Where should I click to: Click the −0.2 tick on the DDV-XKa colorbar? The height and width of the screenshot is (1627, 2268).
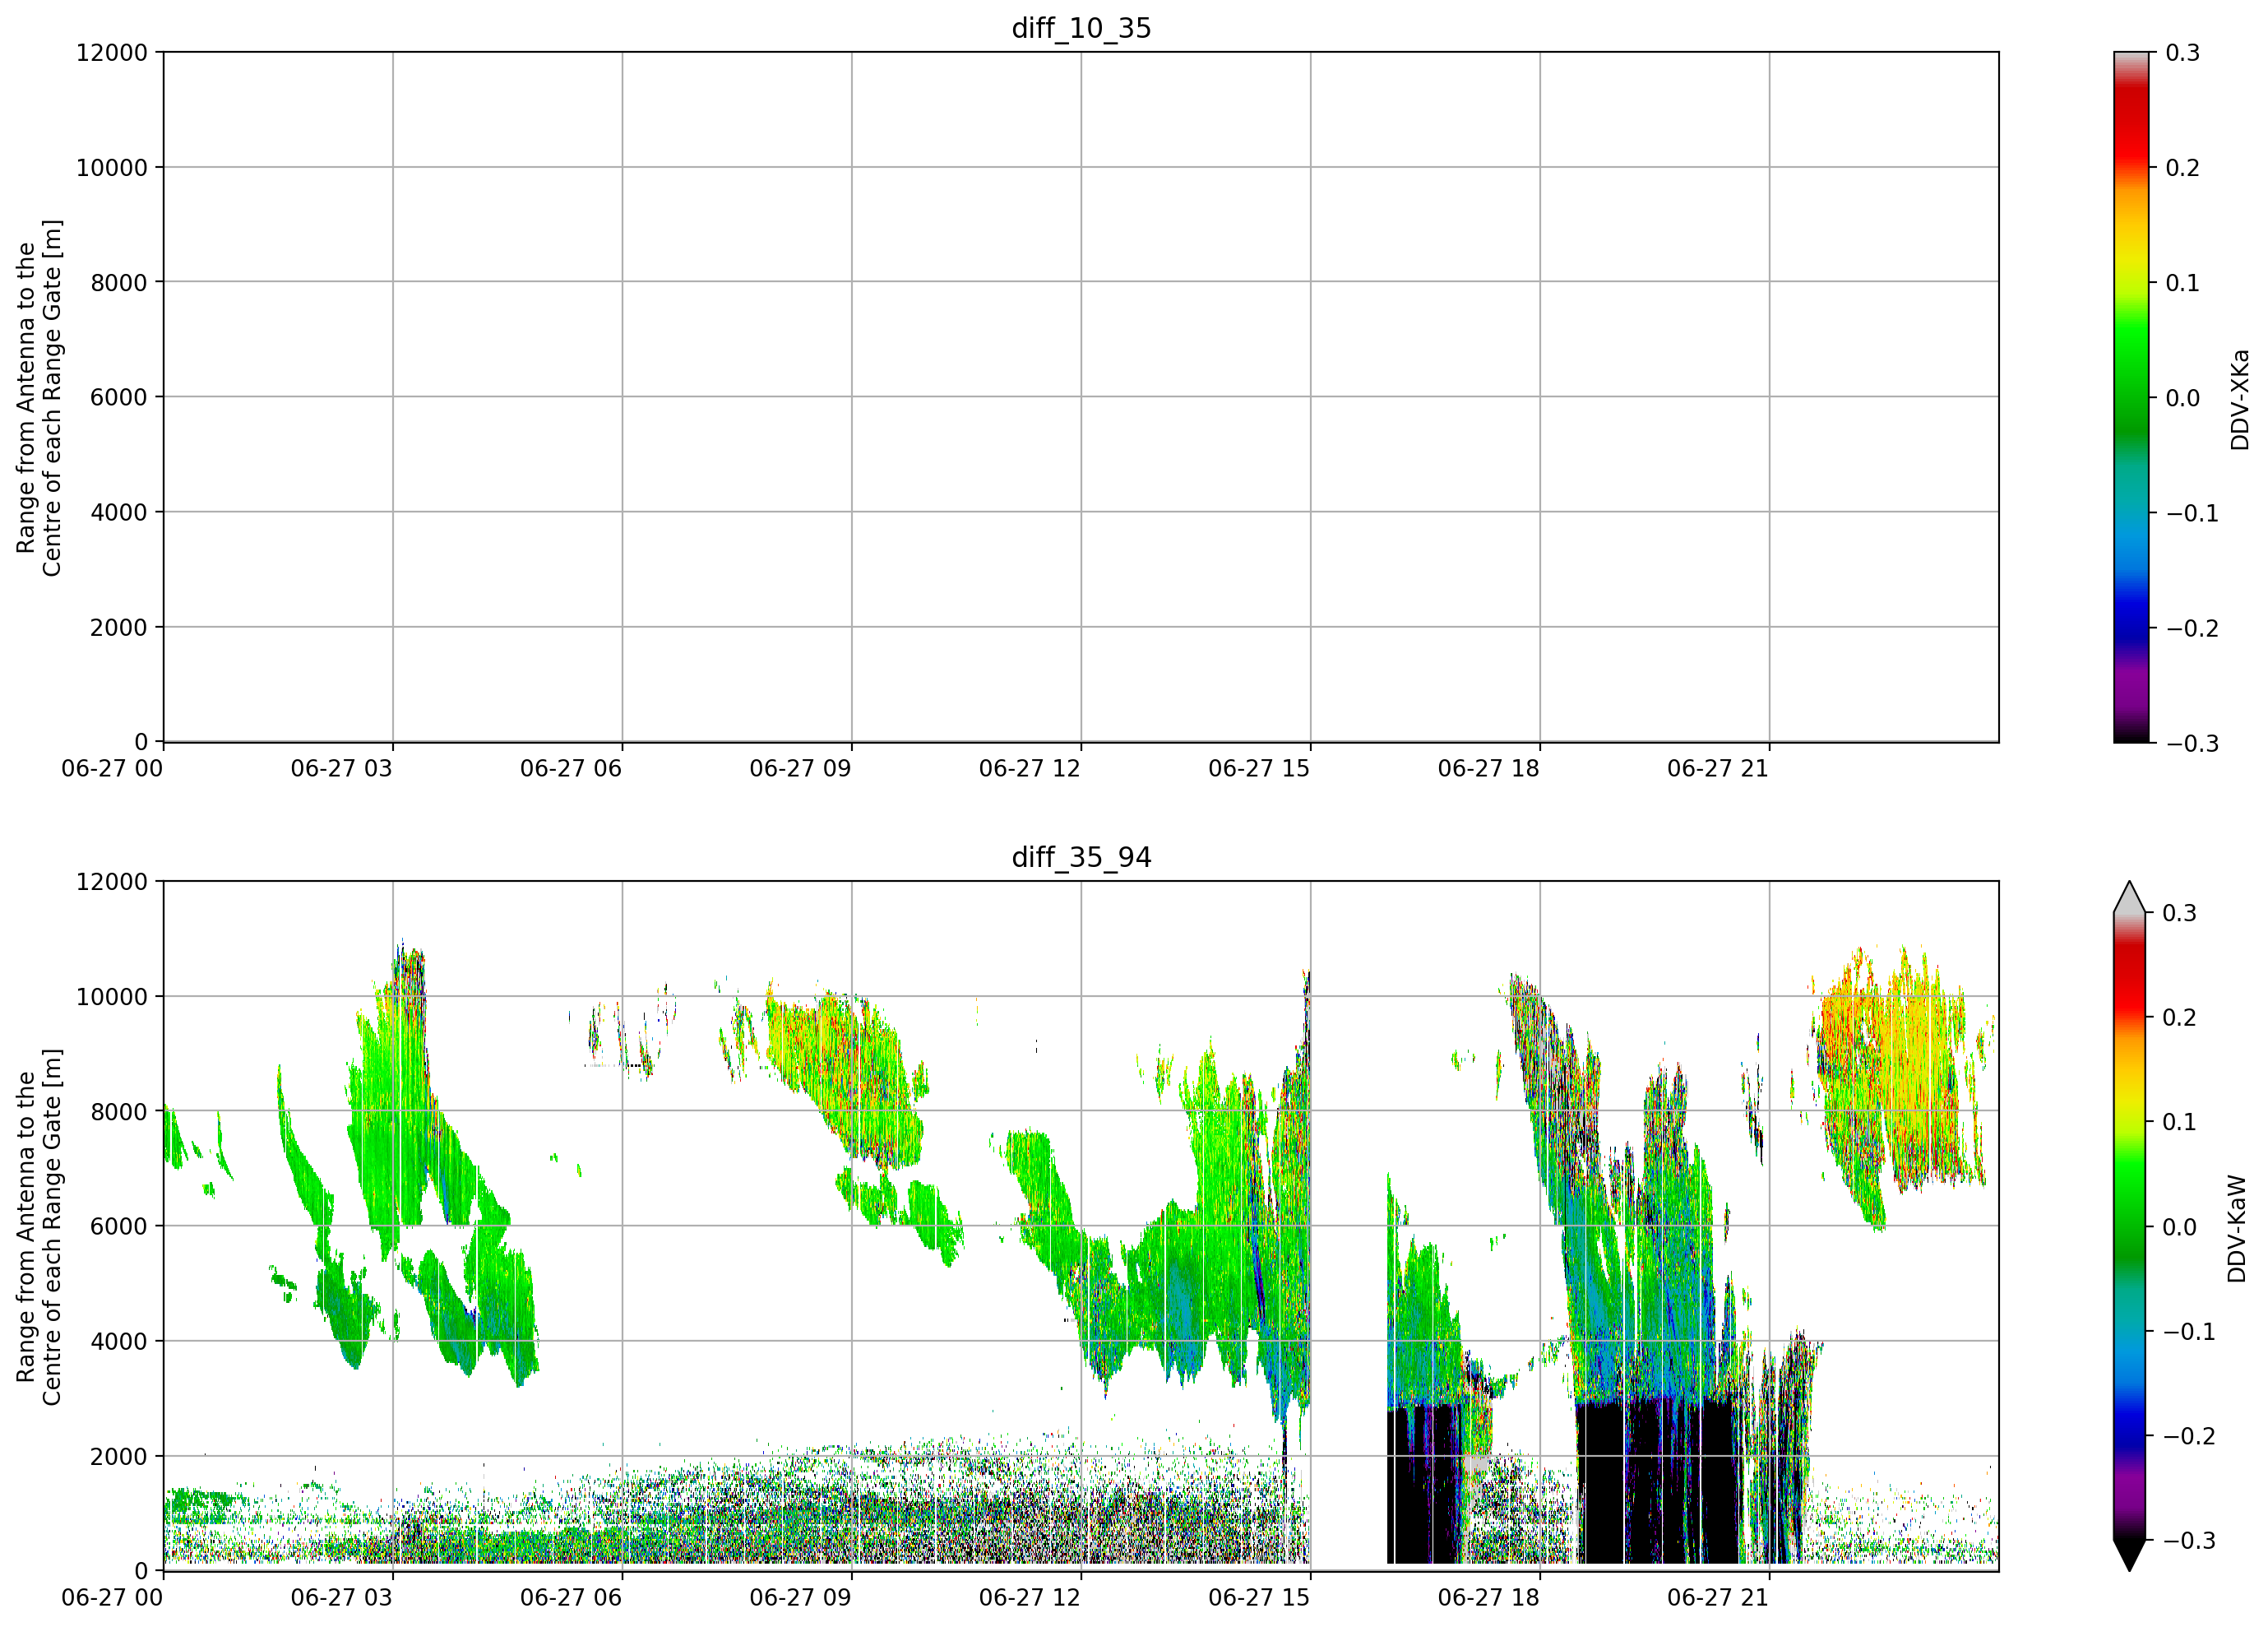(x=2192, y=628)
